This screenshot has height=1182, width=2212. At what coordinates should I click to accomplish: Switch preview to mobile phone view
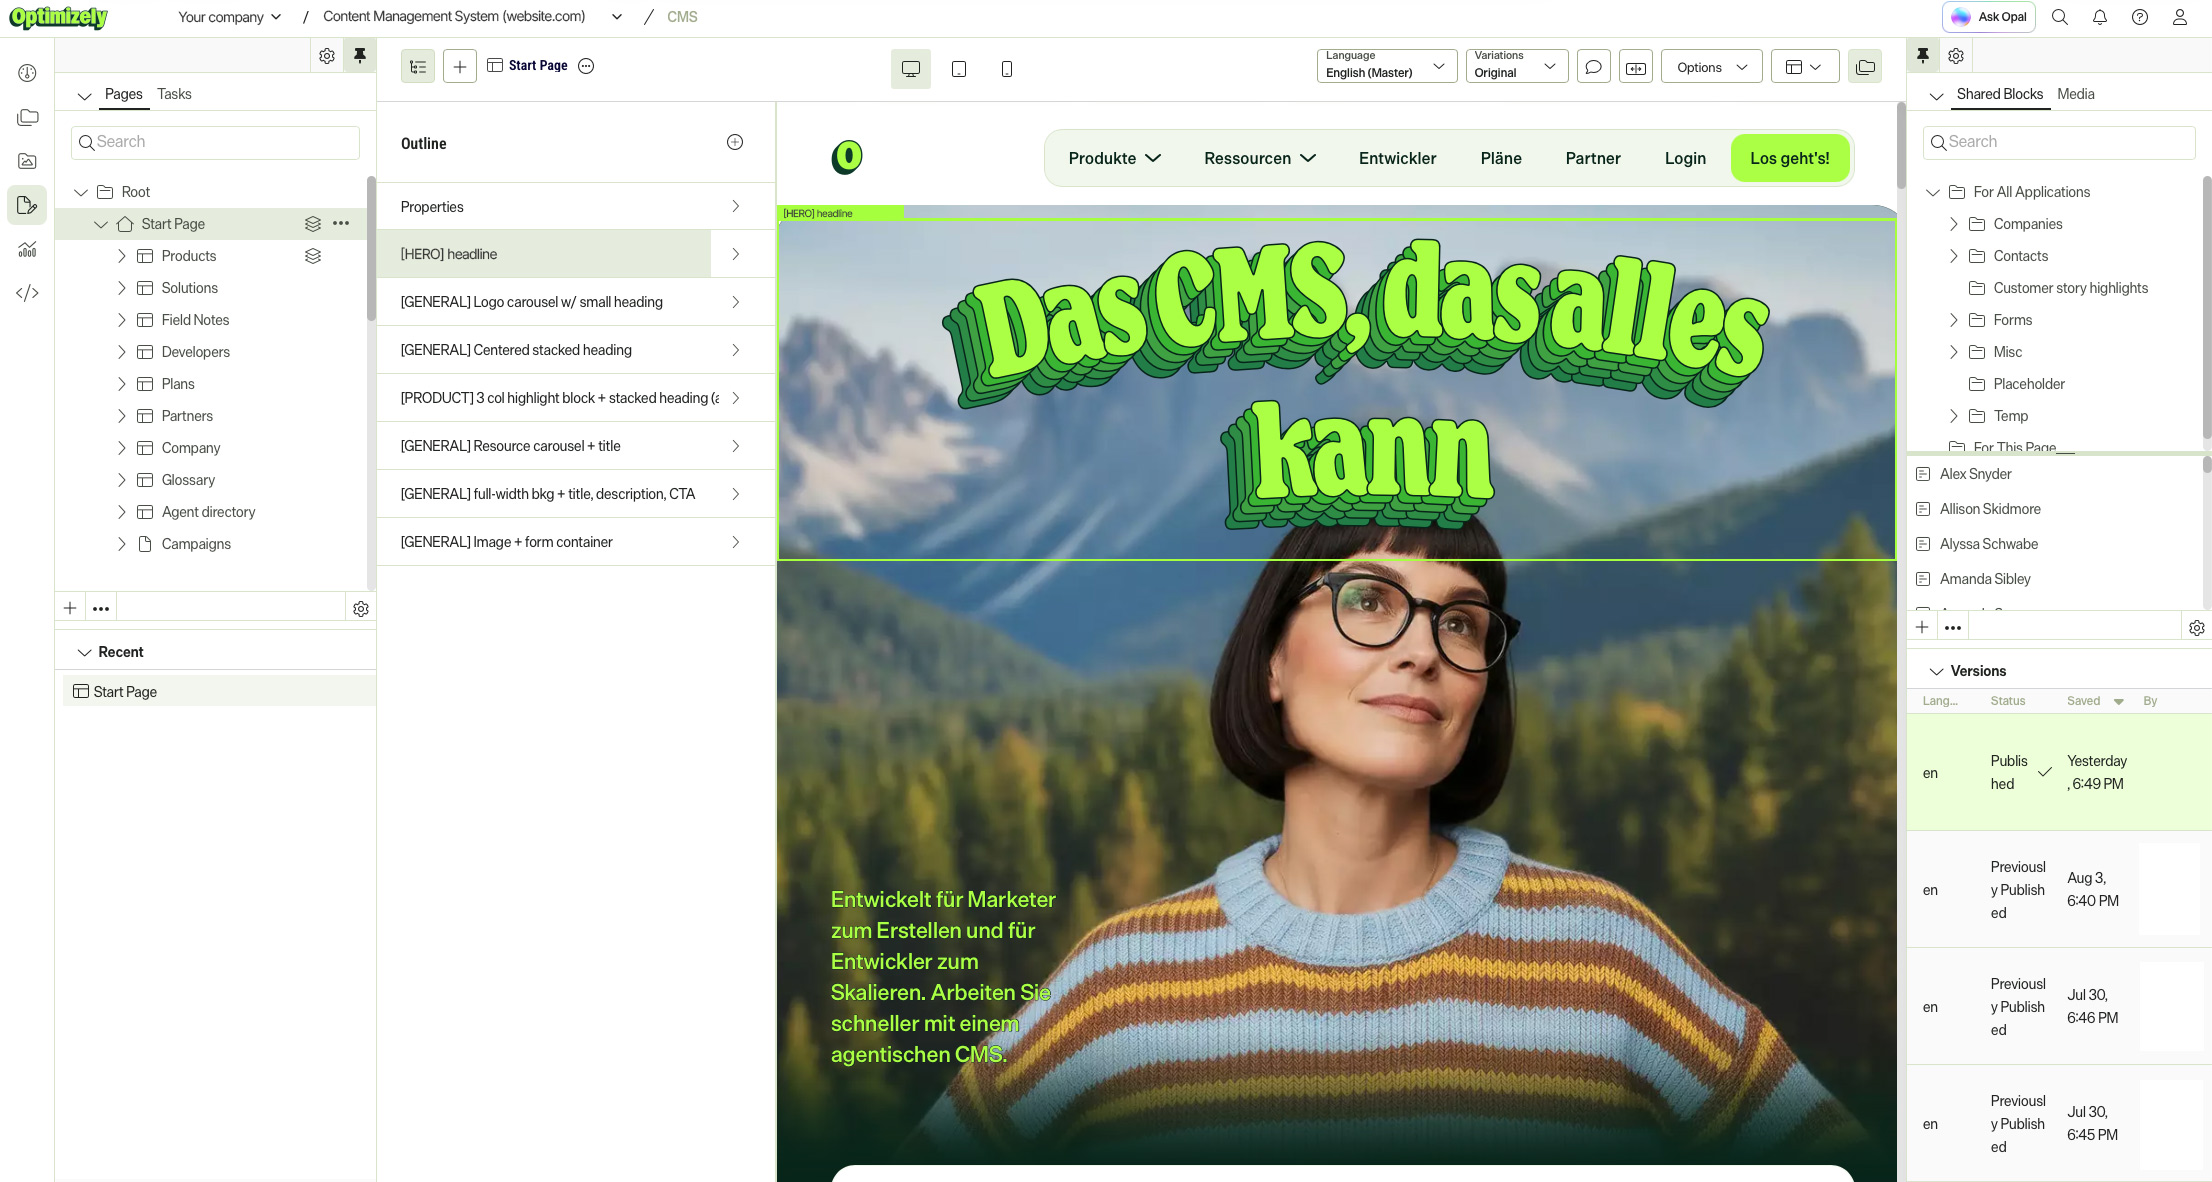(1007, 69)
